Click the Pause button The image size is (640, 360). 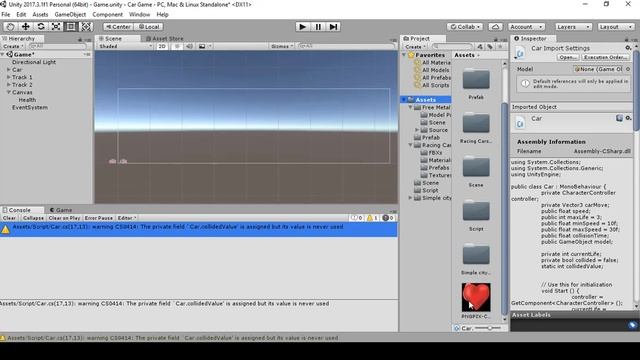coord(318,27)
